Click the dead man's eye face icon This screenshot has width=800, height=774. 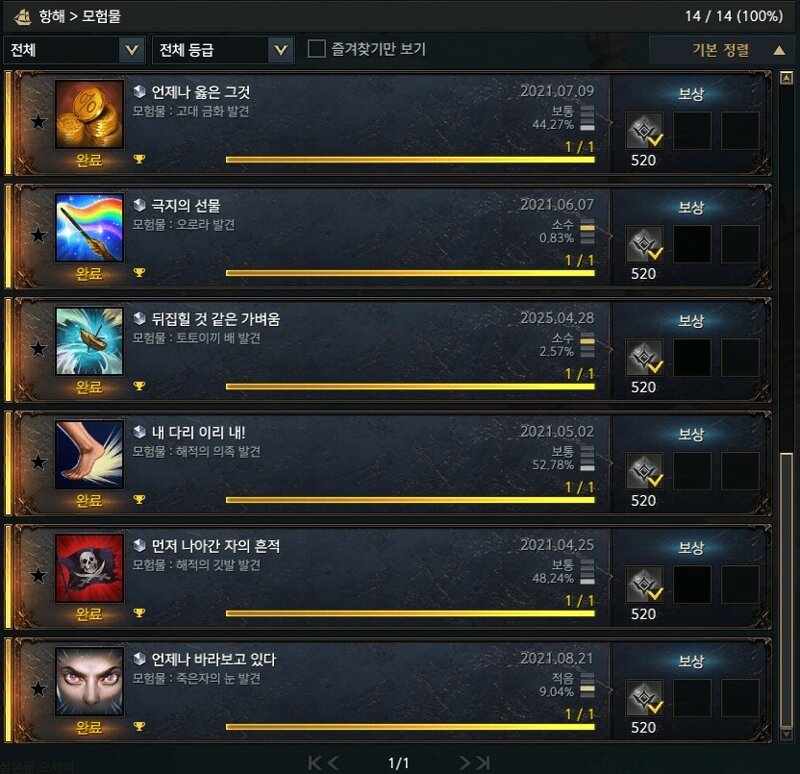pos(89,681)
